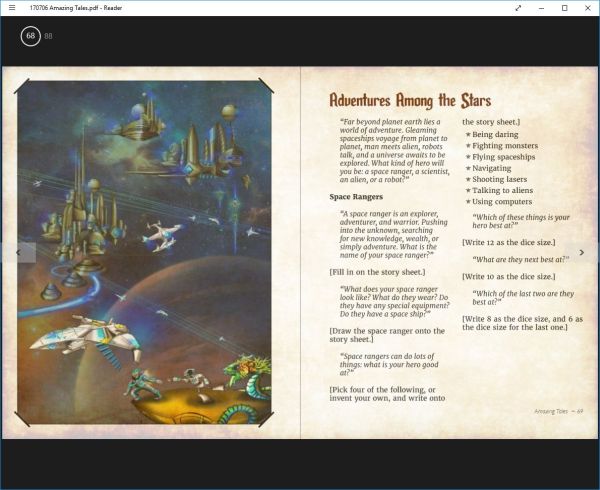
Task: Click the 'Amazing Tales — 69' page footer
Action: [x=558, y=411]
